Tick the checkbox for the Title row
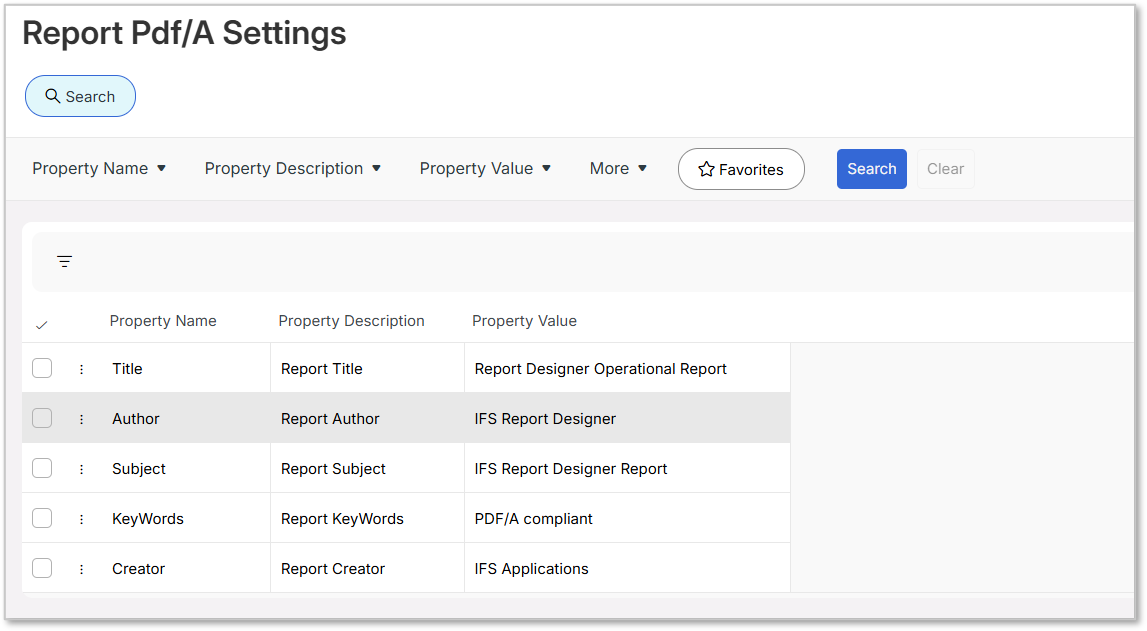1147x631 pixels. tap(42, 368)
